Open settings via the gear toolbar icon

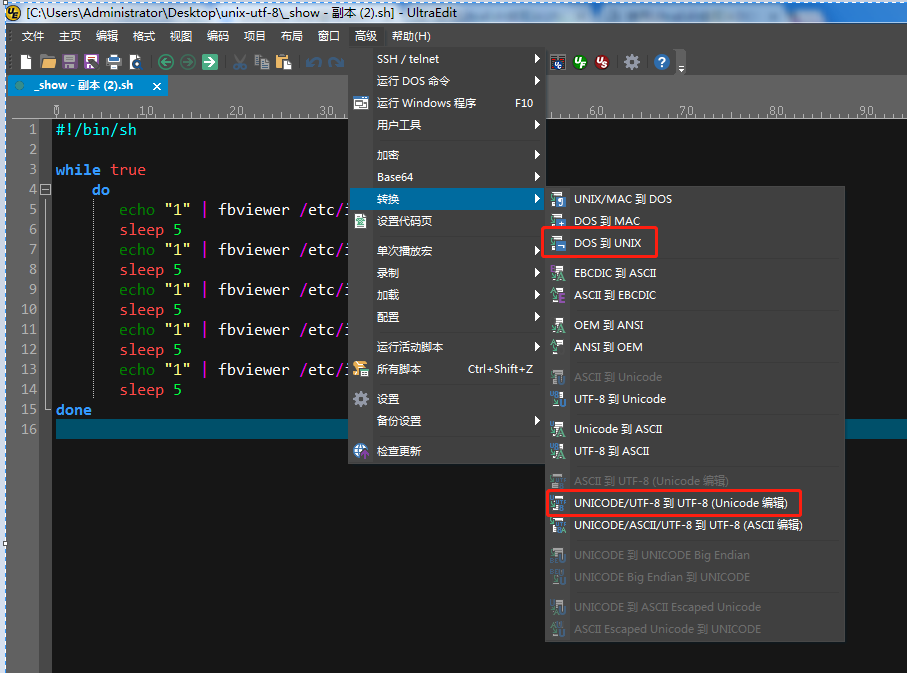(x=632, y=61)
